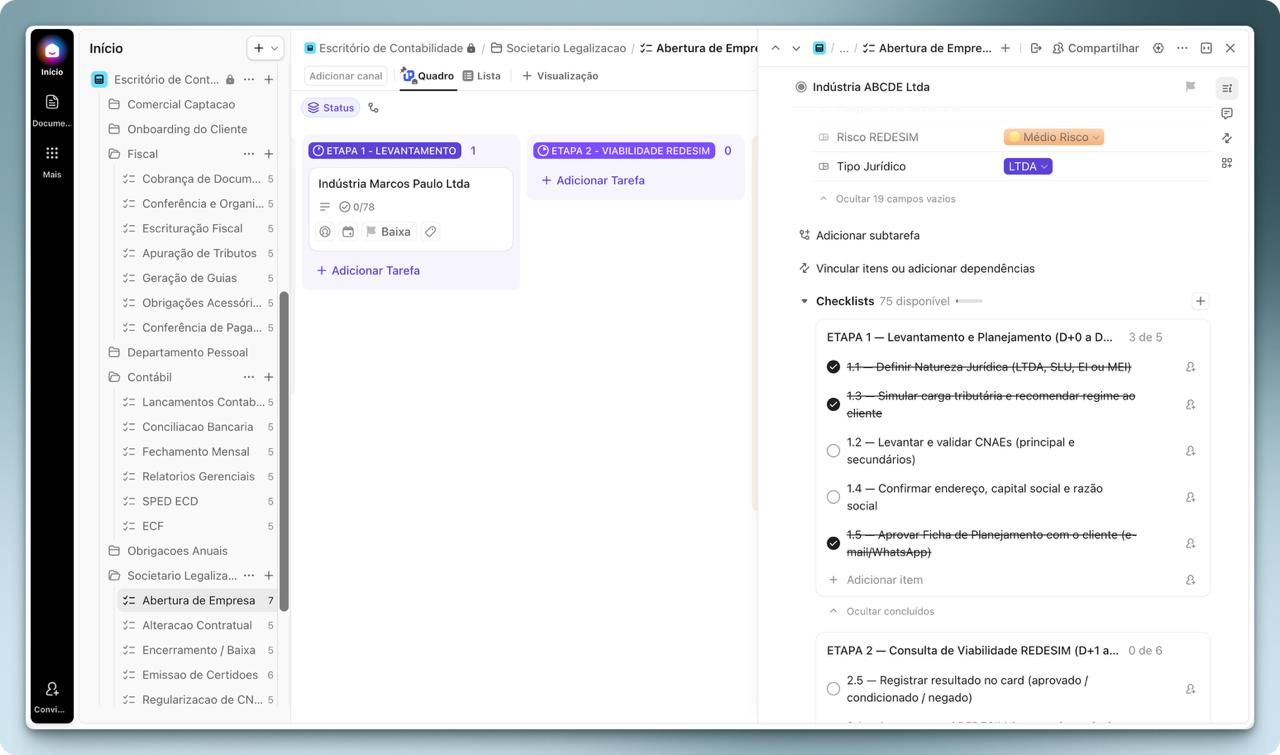Click the sidebar vertical scrollbar

point(284,450)
